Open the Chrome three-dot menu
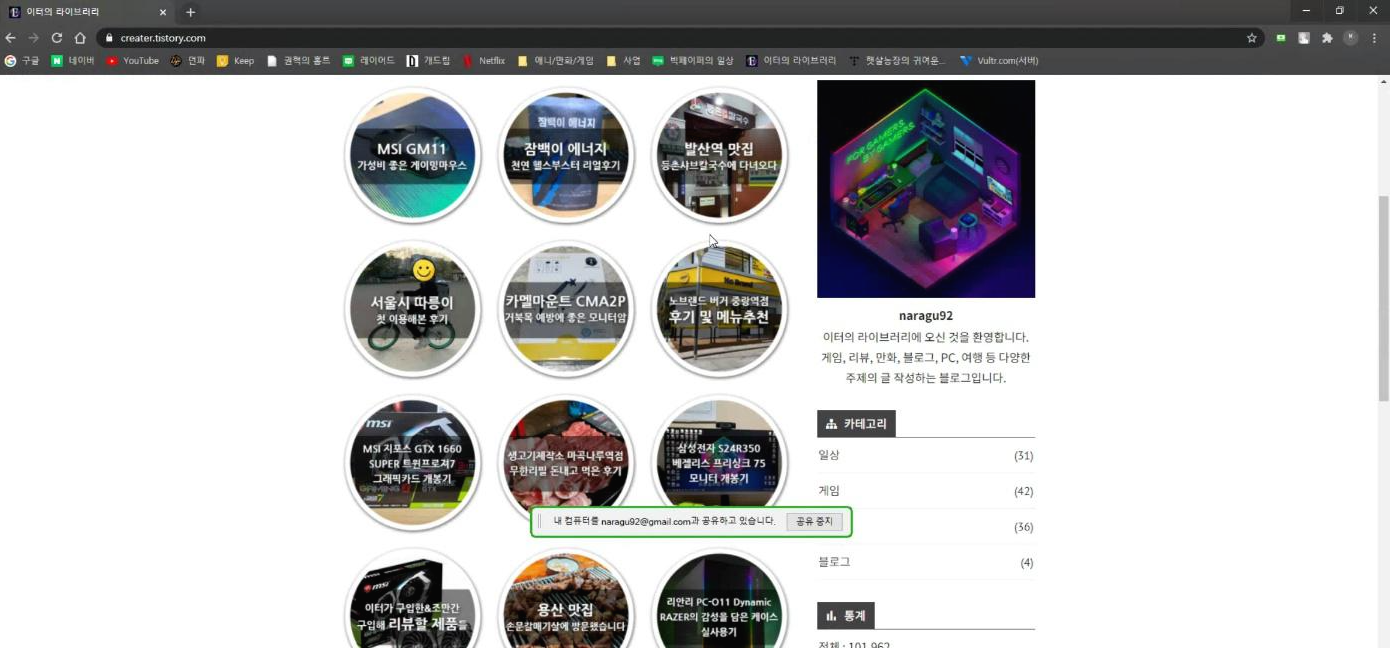Image resolution: width=1390 pixels, height=648 pixels. [x=1375, y=38]
